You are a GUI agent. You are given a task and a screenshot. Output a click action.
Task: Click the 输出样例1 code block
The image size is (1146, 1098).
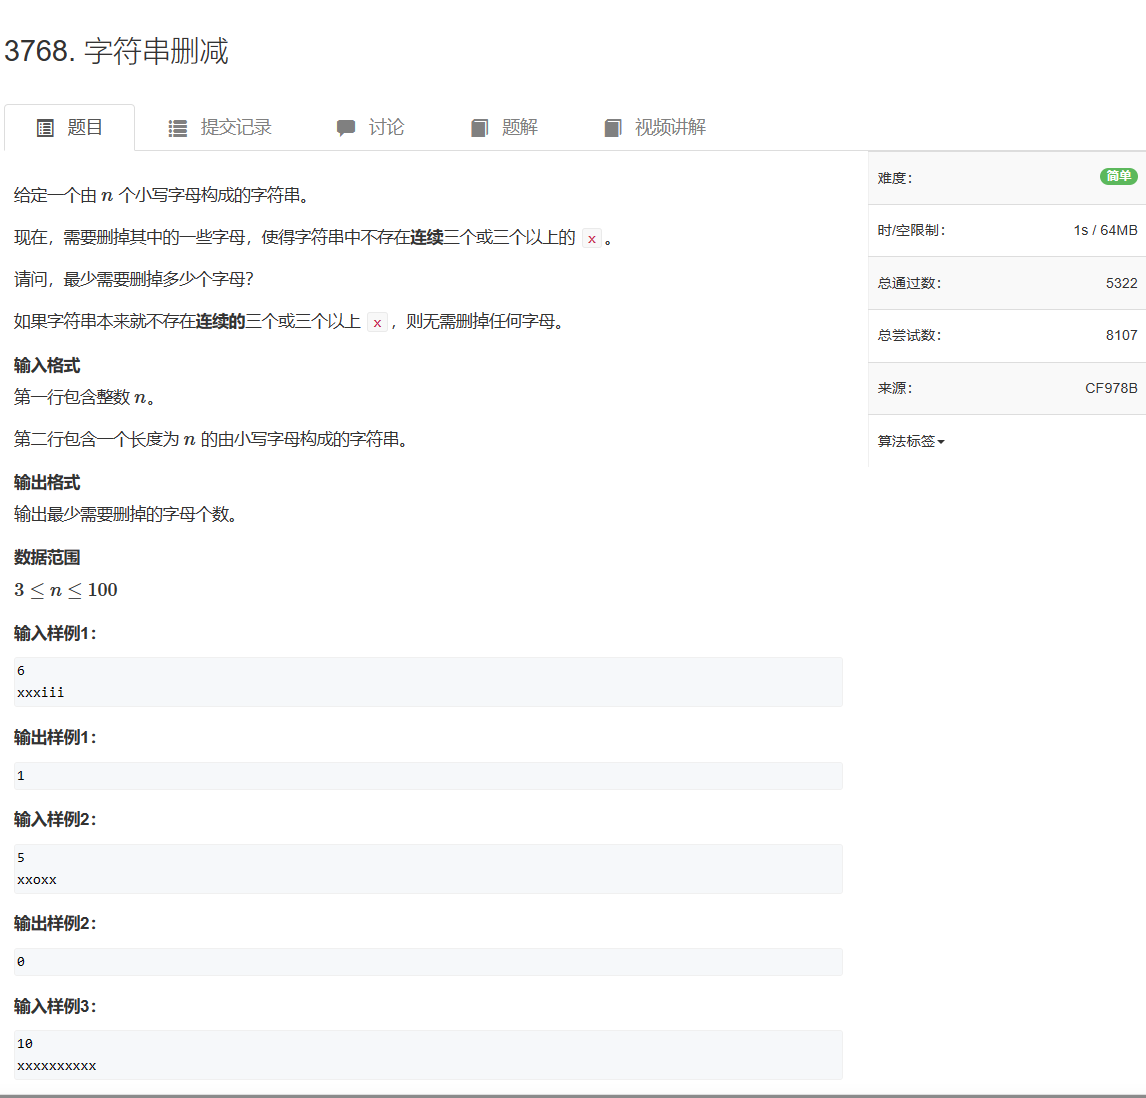(428, 776)
